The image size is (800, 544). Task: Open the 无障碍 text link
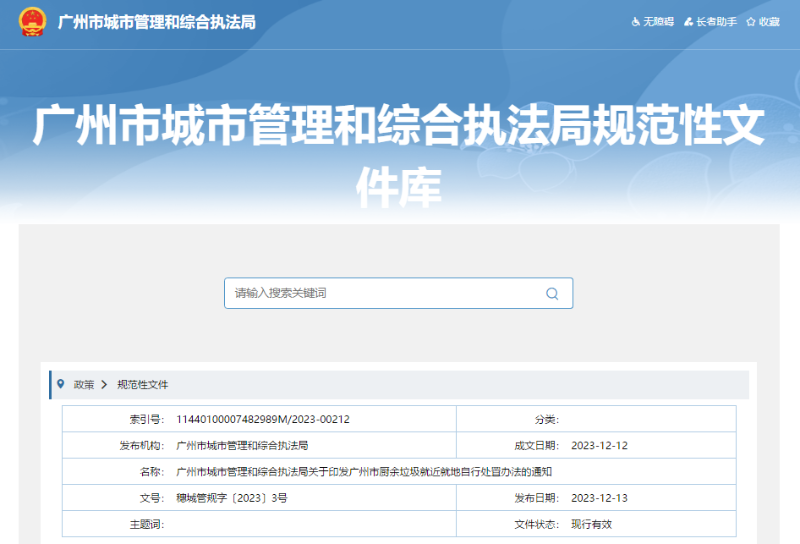[x=658, y=22]
